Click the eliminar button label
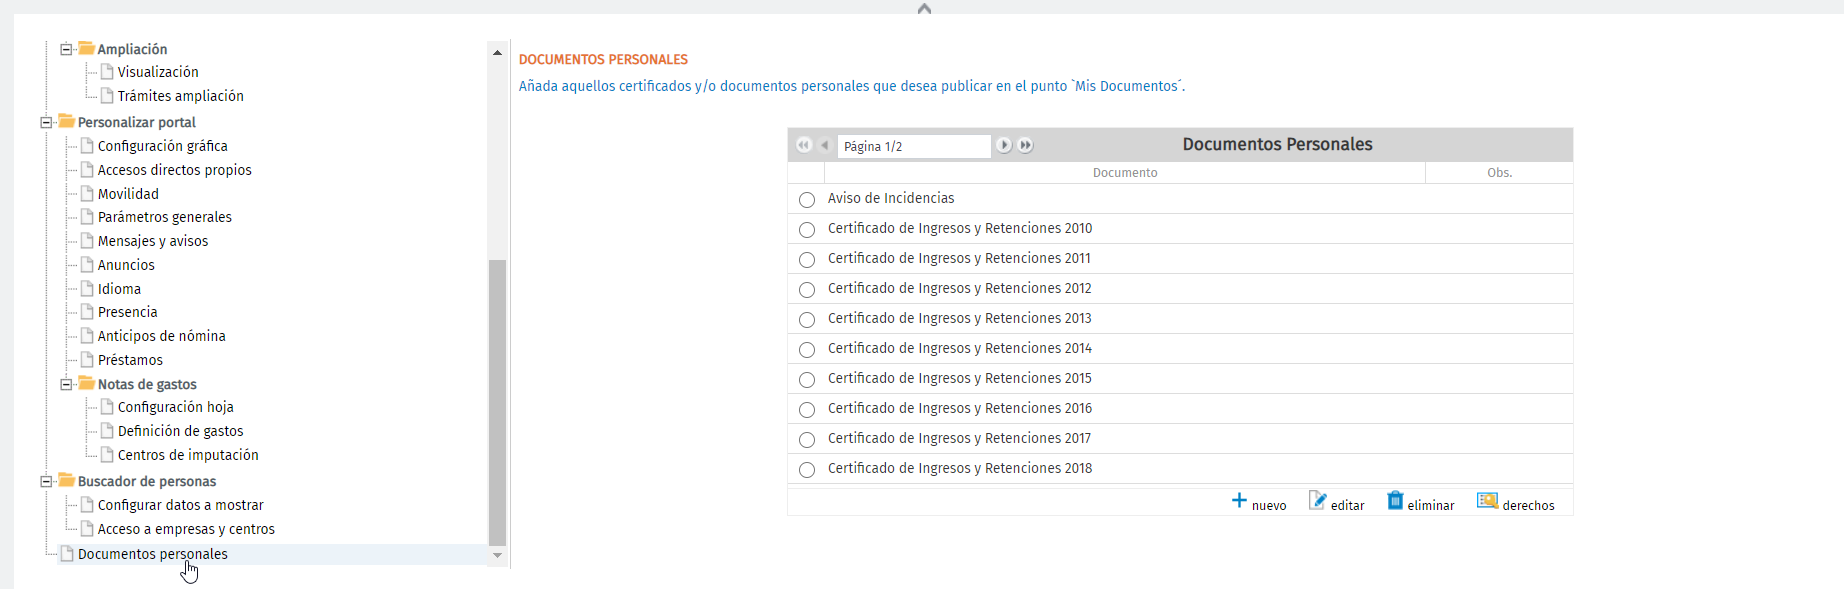The width and height of the screenshot is (1844, 589). tap(1431, 505)
